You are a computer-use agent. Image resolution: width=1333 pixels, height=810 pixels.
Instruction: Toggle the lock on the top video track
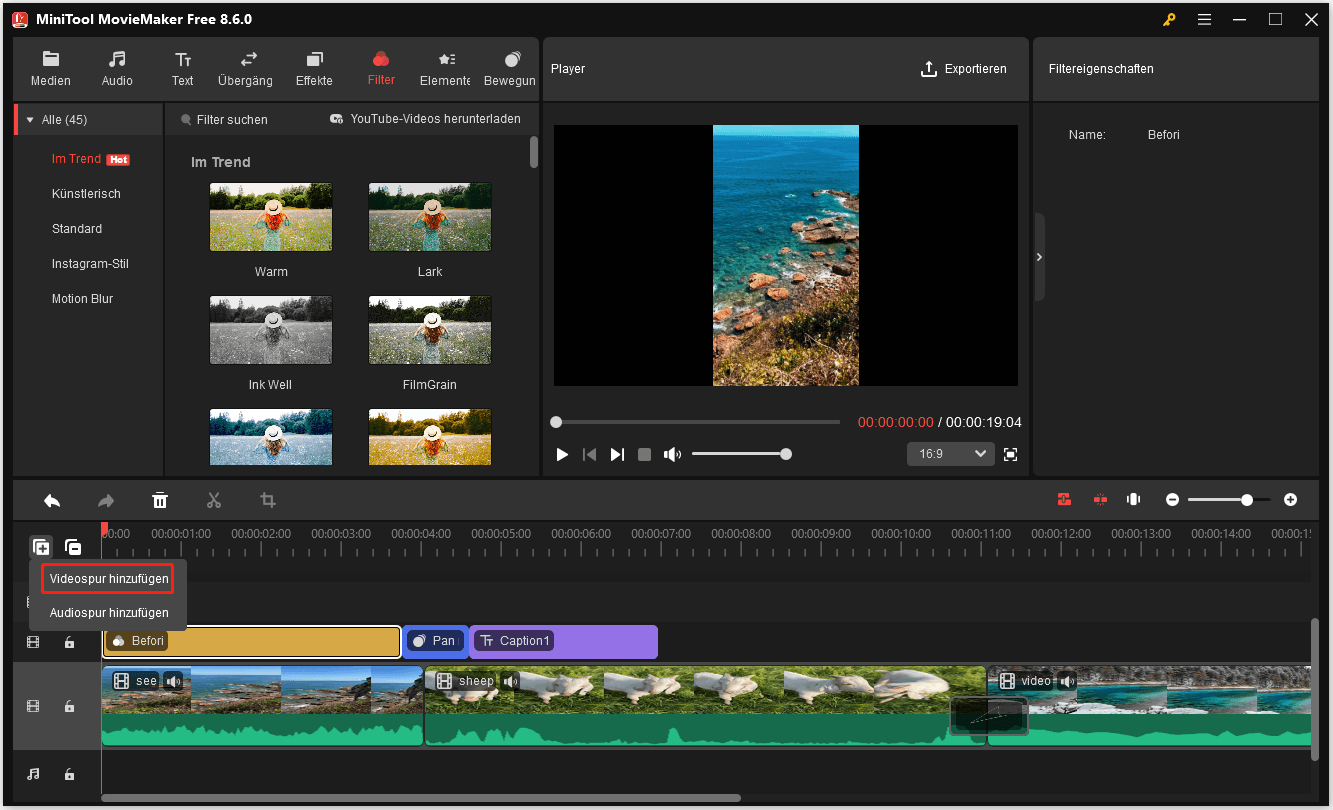(69, 642)
